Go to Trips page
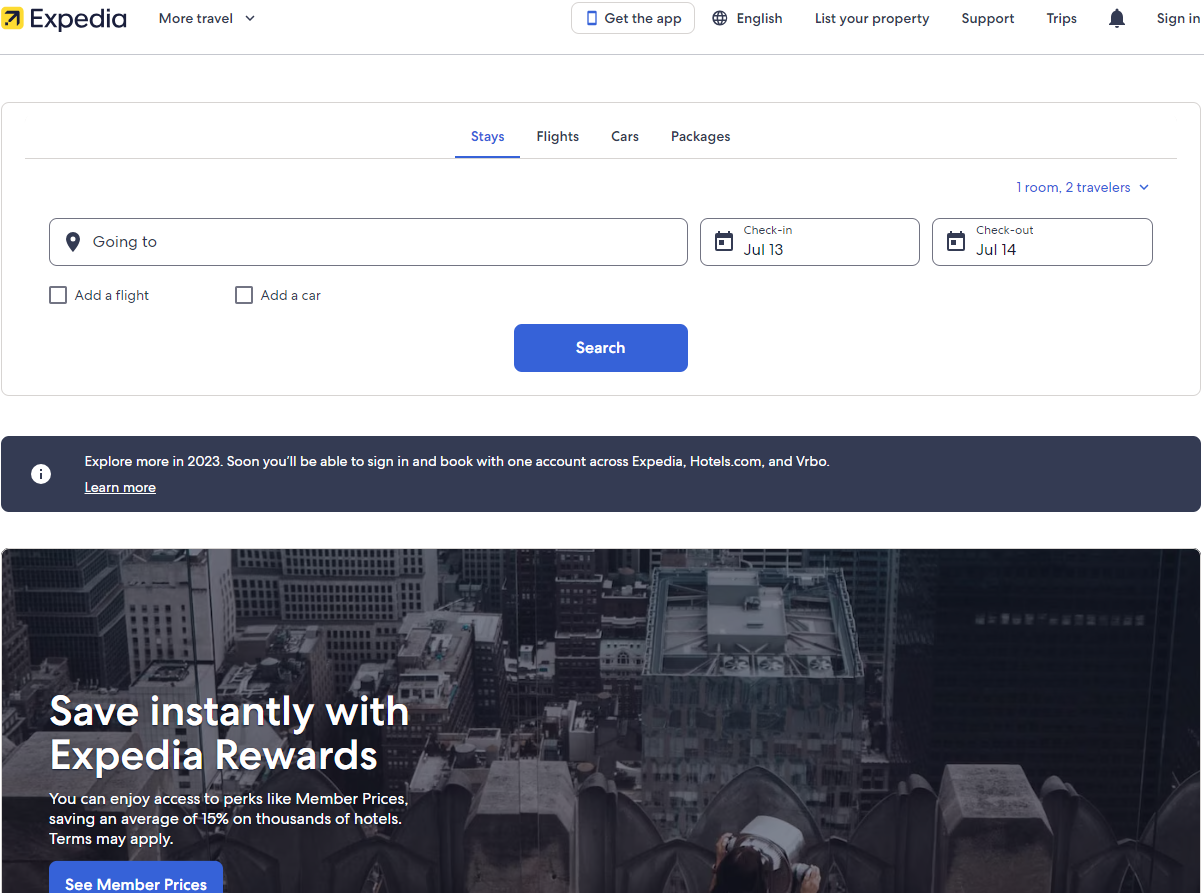This screenshot has height=893, width=1204. 1062,18
